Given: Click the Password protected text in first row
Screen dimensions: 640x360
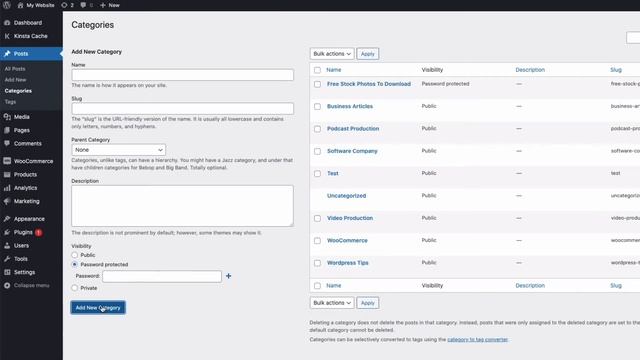Looking at the screenshot, I should pyautogui.click(x=445, y=84).
